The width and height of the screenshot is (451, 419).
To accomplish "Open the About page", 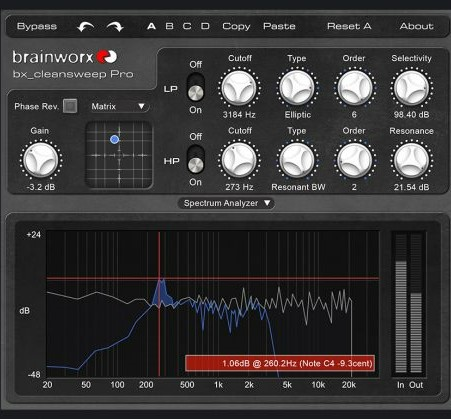I will pyautogui.click(x=416, y=26).
